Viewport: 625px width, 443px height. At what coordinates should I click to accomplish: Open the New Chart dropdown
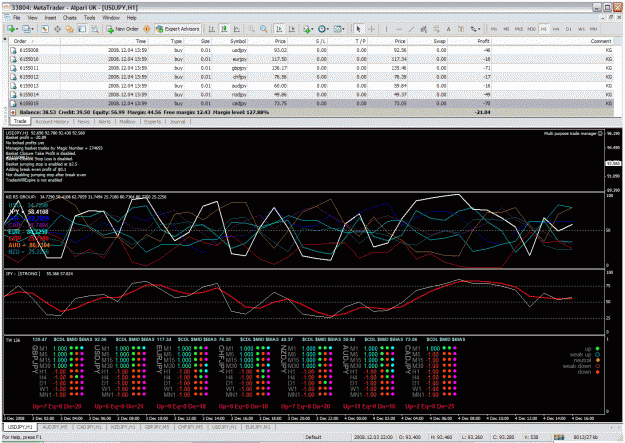click(13, 29)
